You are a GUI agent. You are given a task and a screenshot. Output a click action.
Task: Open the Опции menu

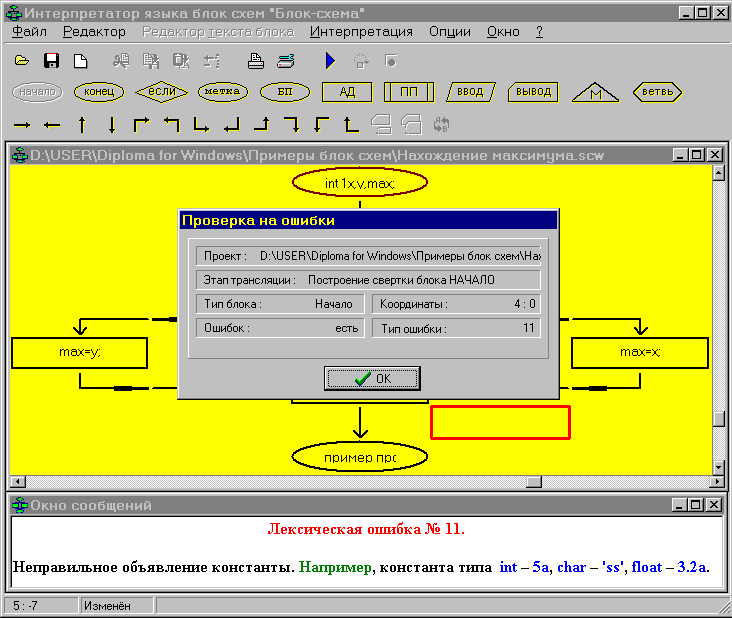point(449,31)
